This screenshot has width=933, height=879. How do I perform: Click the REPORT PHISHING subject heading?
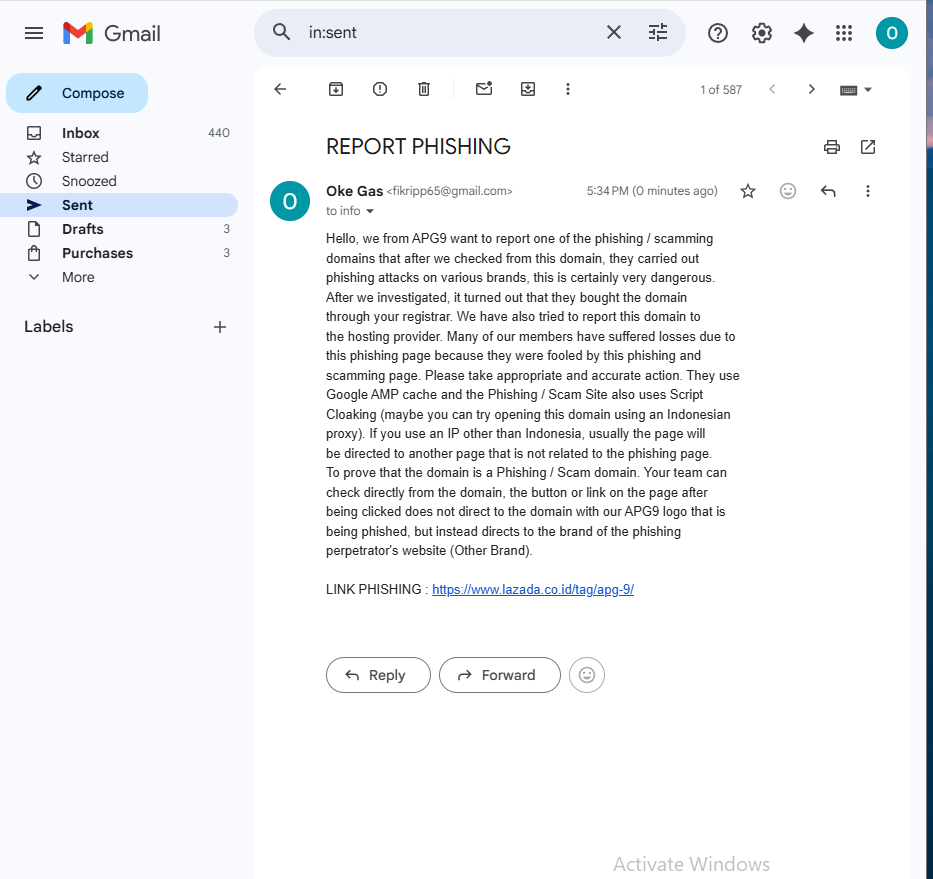418,146
